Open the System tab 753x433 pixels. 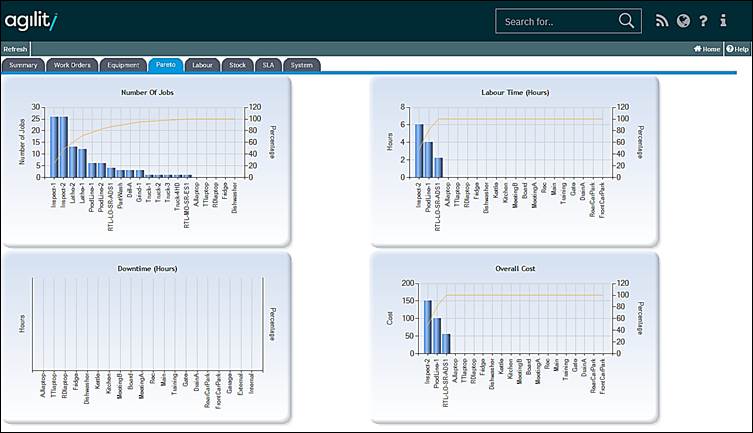[301, 65]
